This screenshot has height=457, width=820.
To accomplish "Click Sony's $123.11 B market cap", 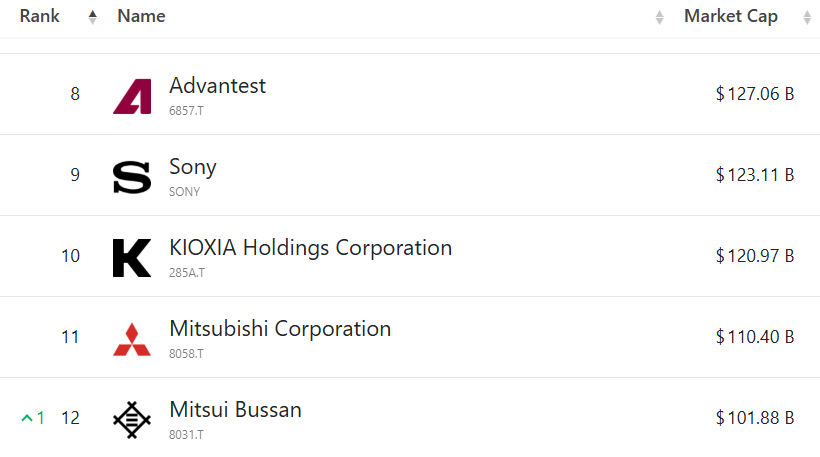I will (x=755, y=175).
